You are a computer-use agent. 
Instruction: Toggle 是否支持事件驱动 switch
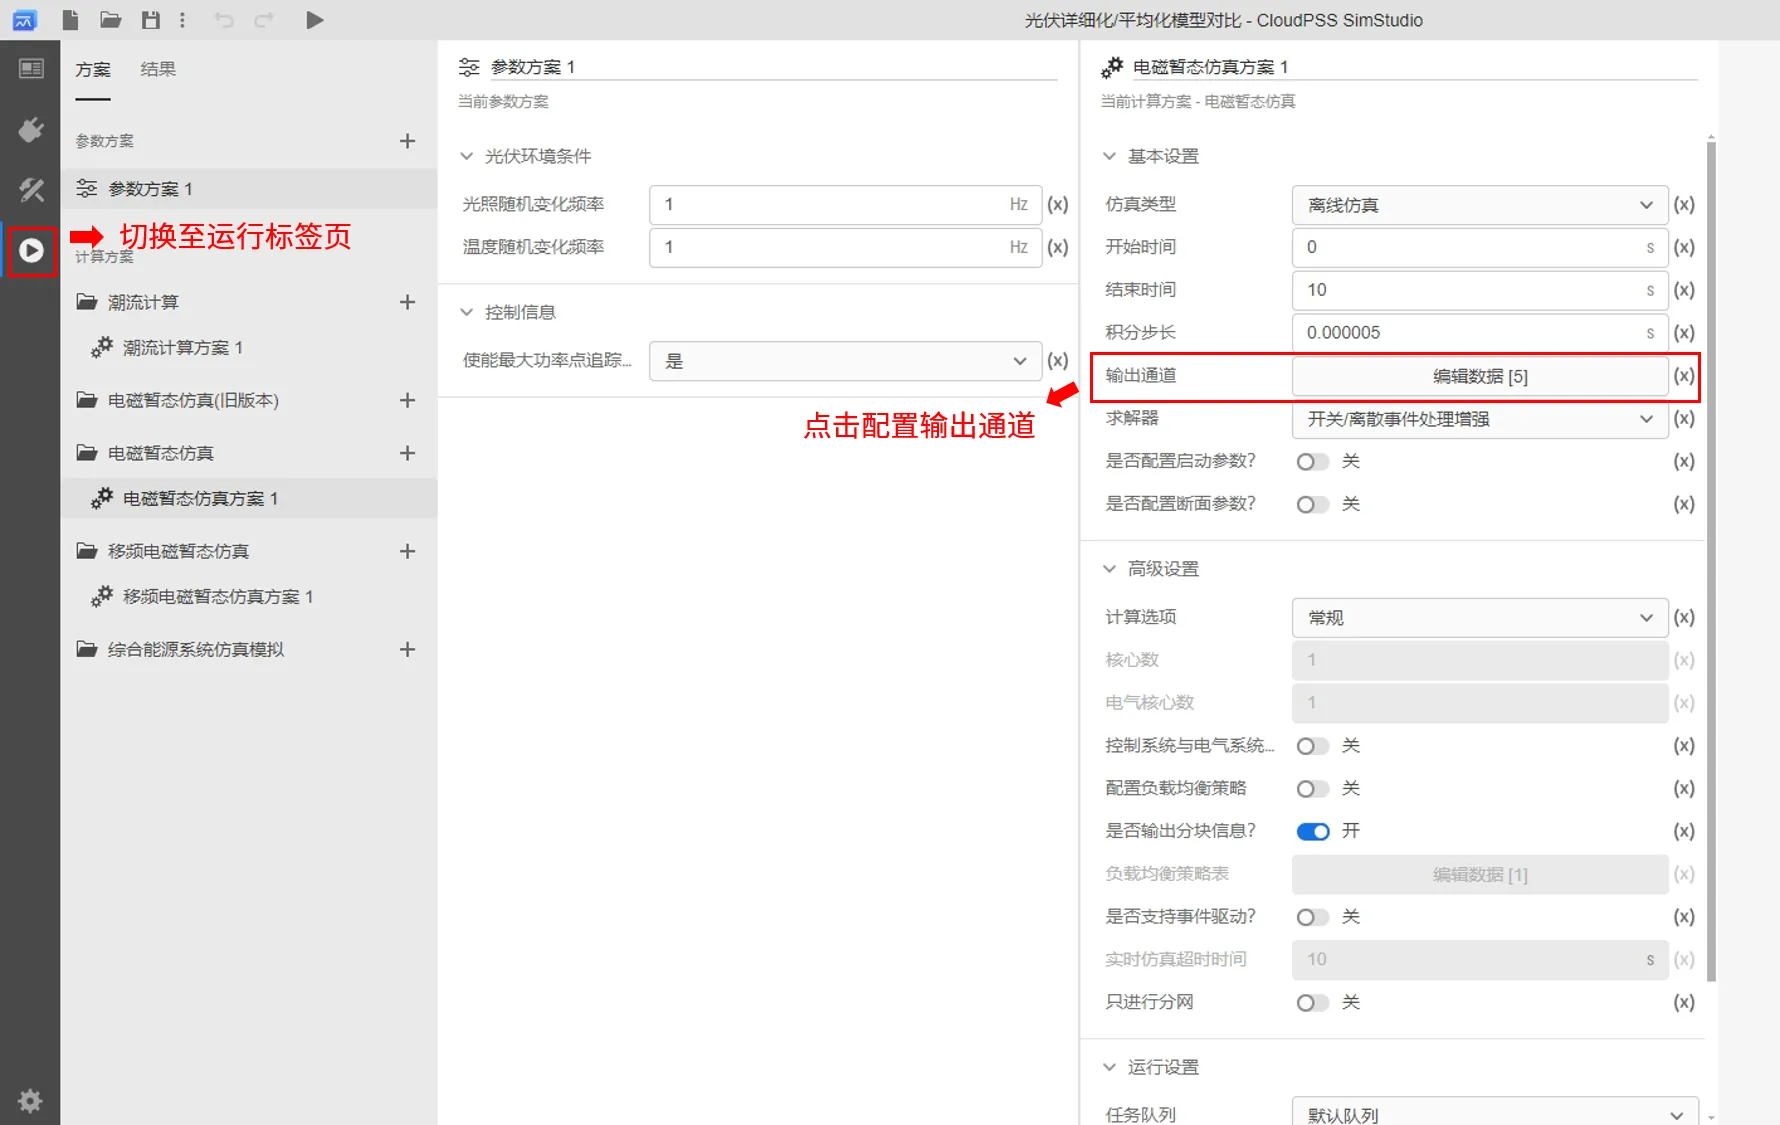pos(1312,917)
